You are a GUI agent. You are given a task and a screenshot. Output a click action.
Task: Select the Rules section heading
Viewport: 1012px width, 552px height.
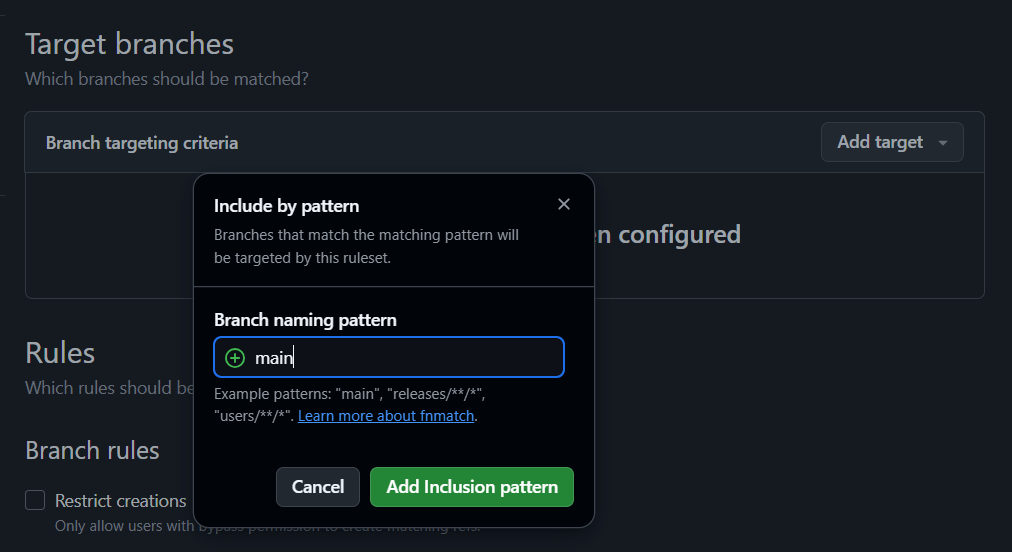click(x=60, y=353)
